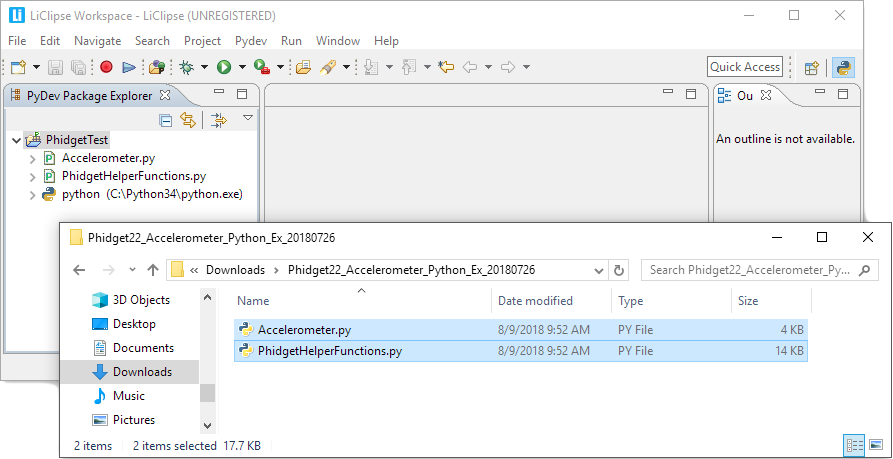Expand the python interpreter node

pos(32,195)
